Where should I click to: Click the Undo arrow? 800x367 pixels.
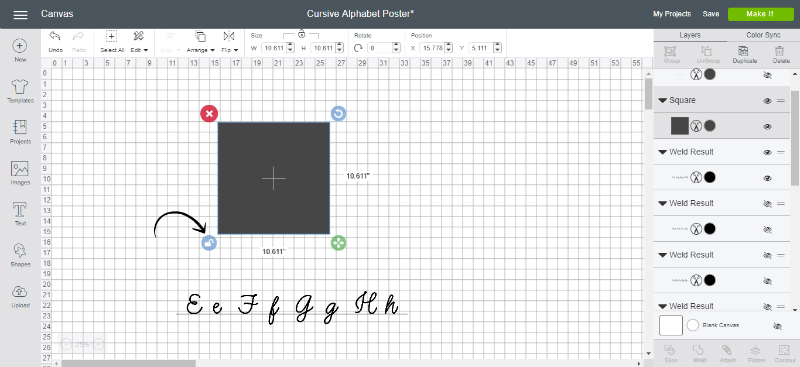click(x=55, y=36)
